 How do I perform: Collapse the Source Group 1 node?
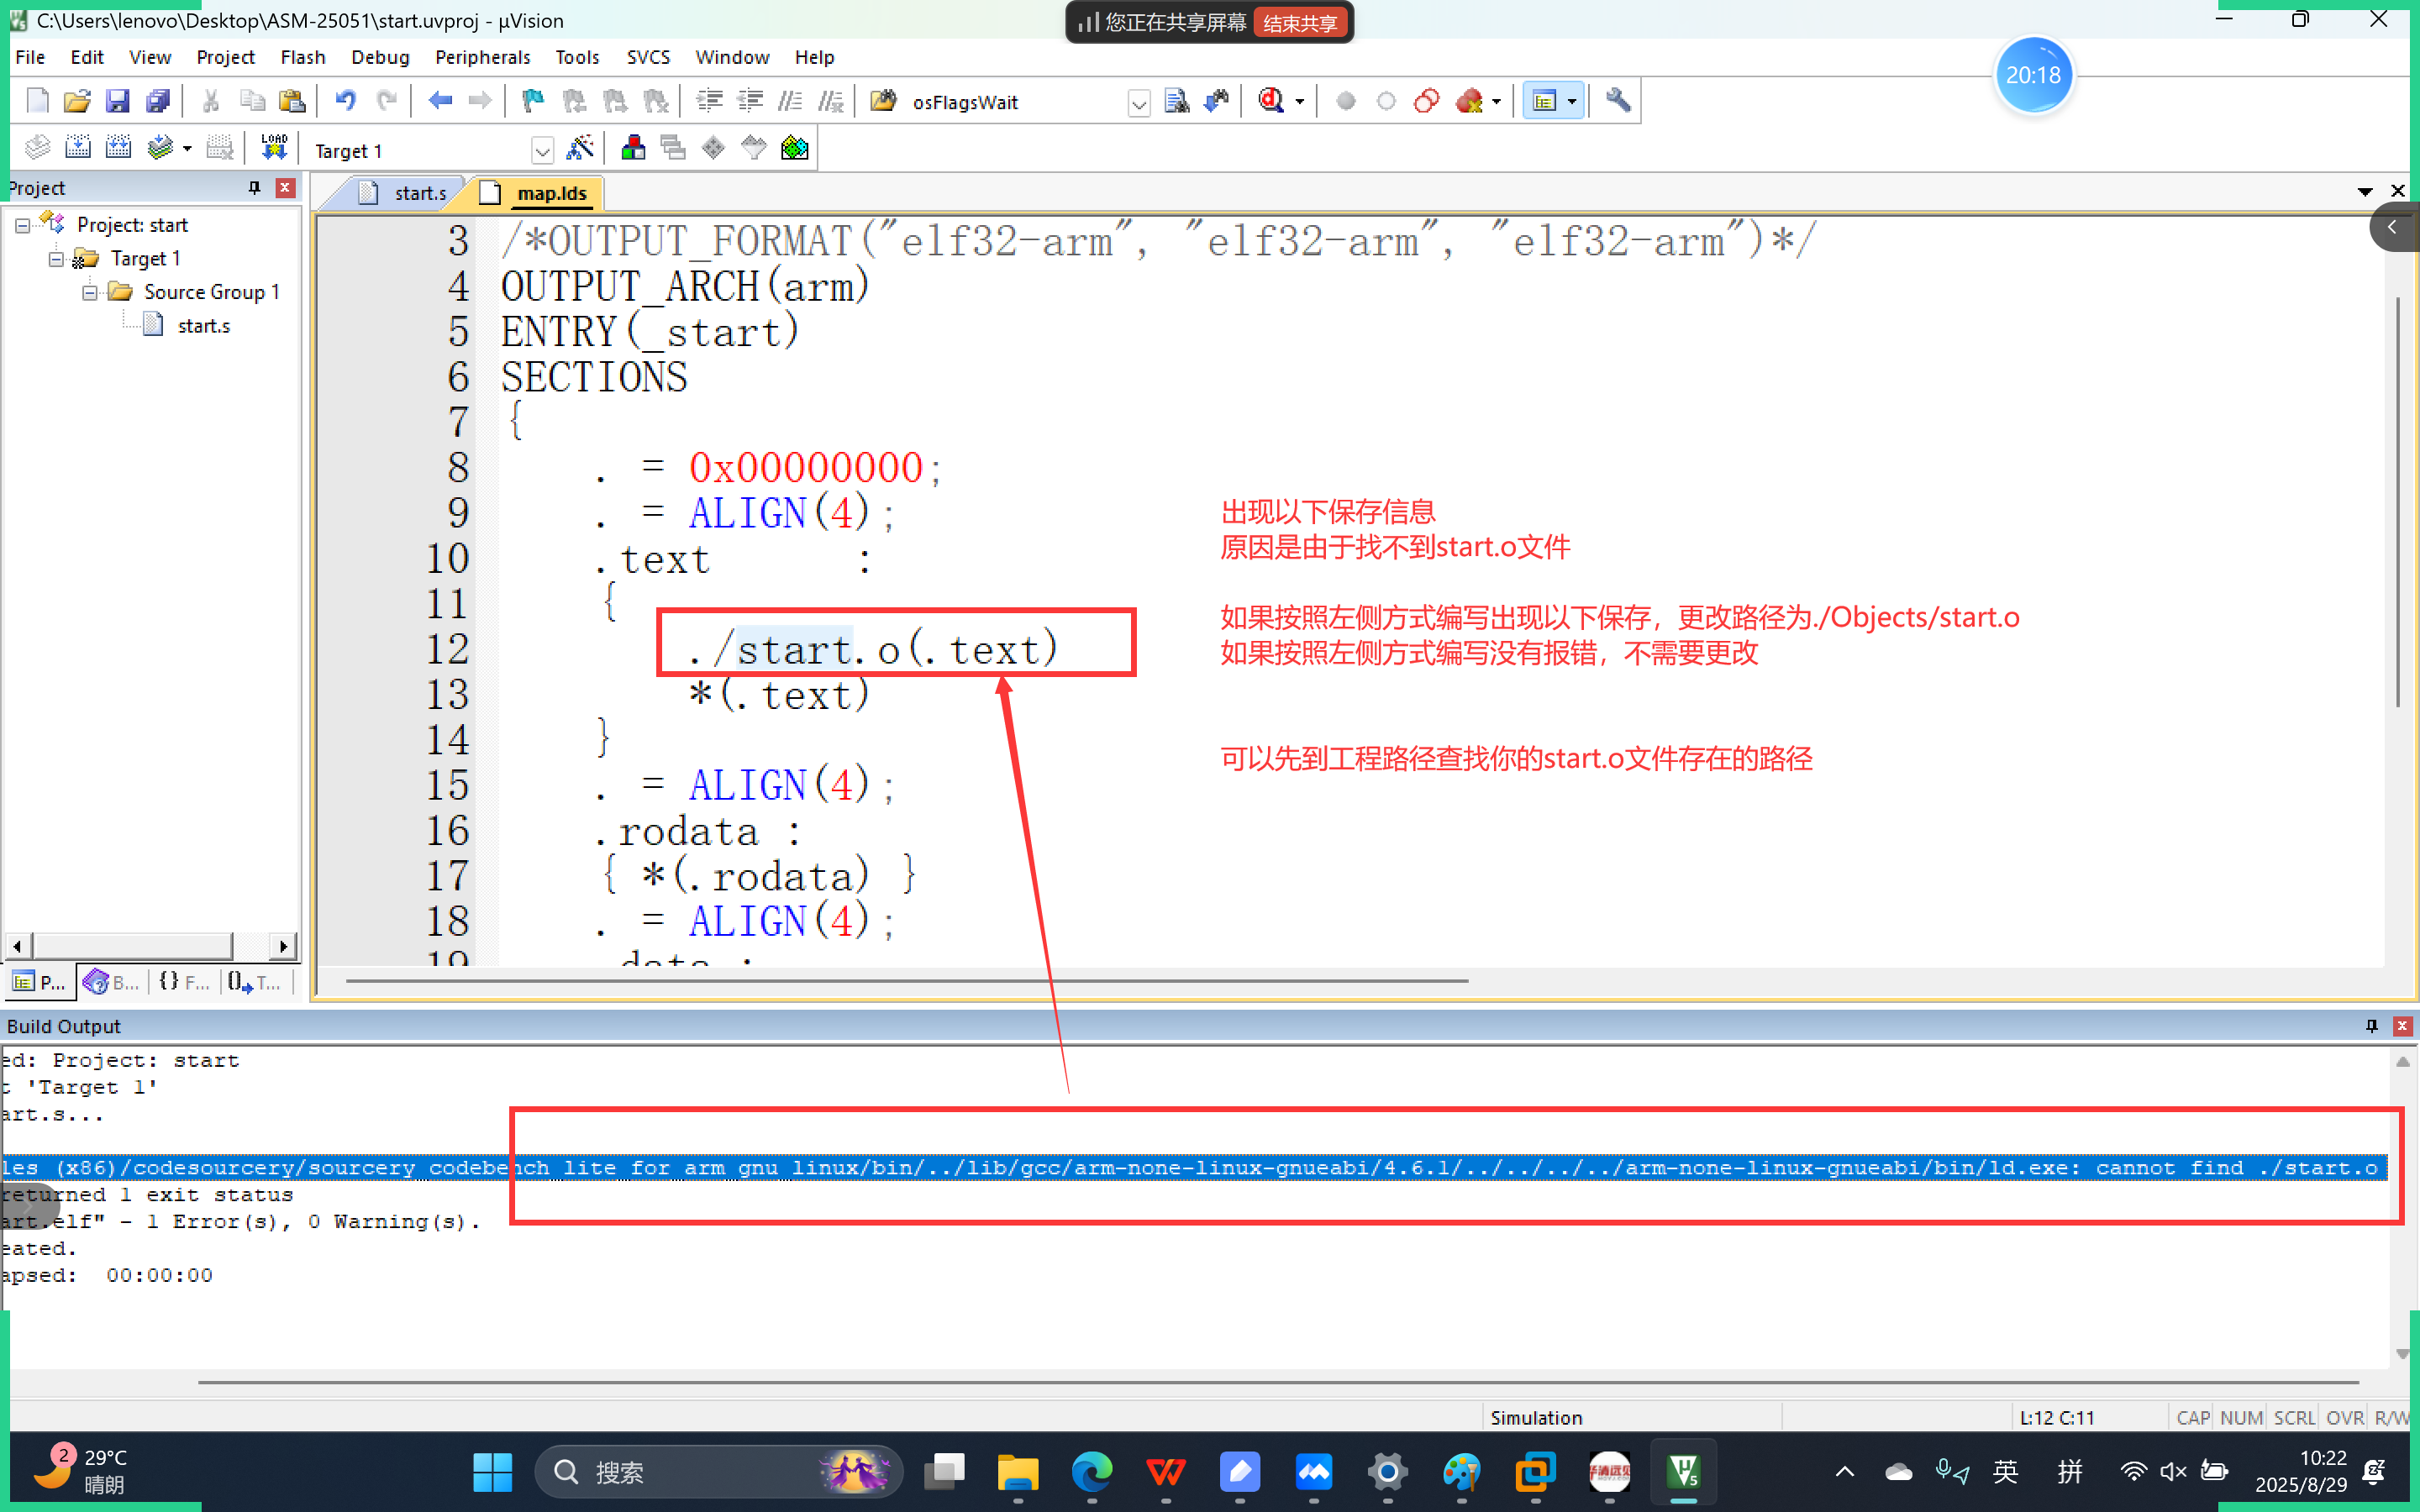coord(90,292)
